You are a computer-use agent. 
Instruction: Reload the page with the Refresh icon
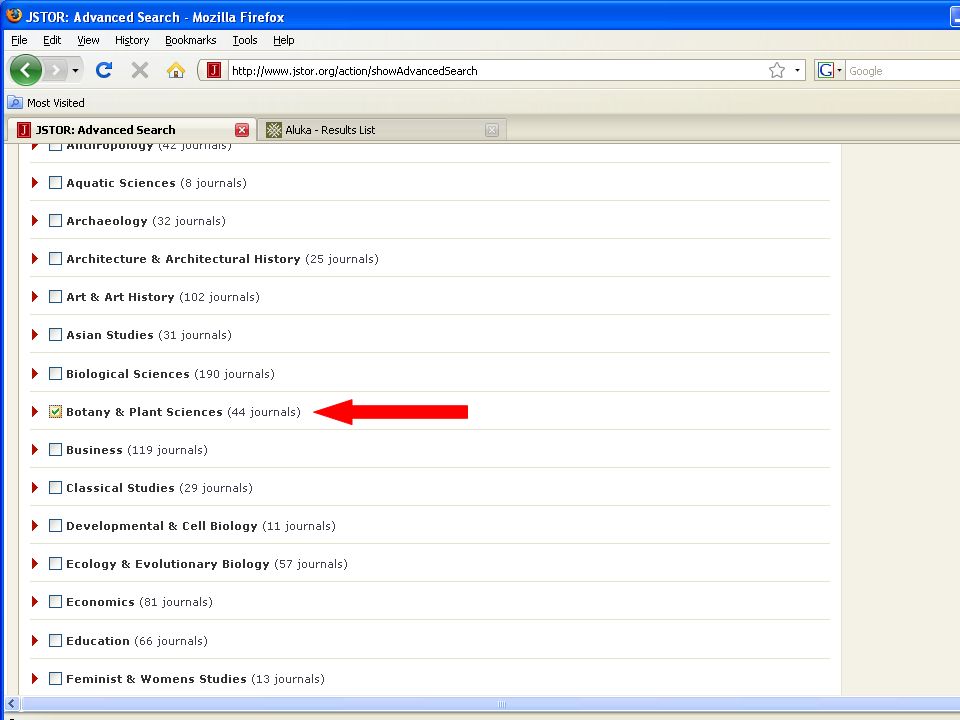click(104, 70)
